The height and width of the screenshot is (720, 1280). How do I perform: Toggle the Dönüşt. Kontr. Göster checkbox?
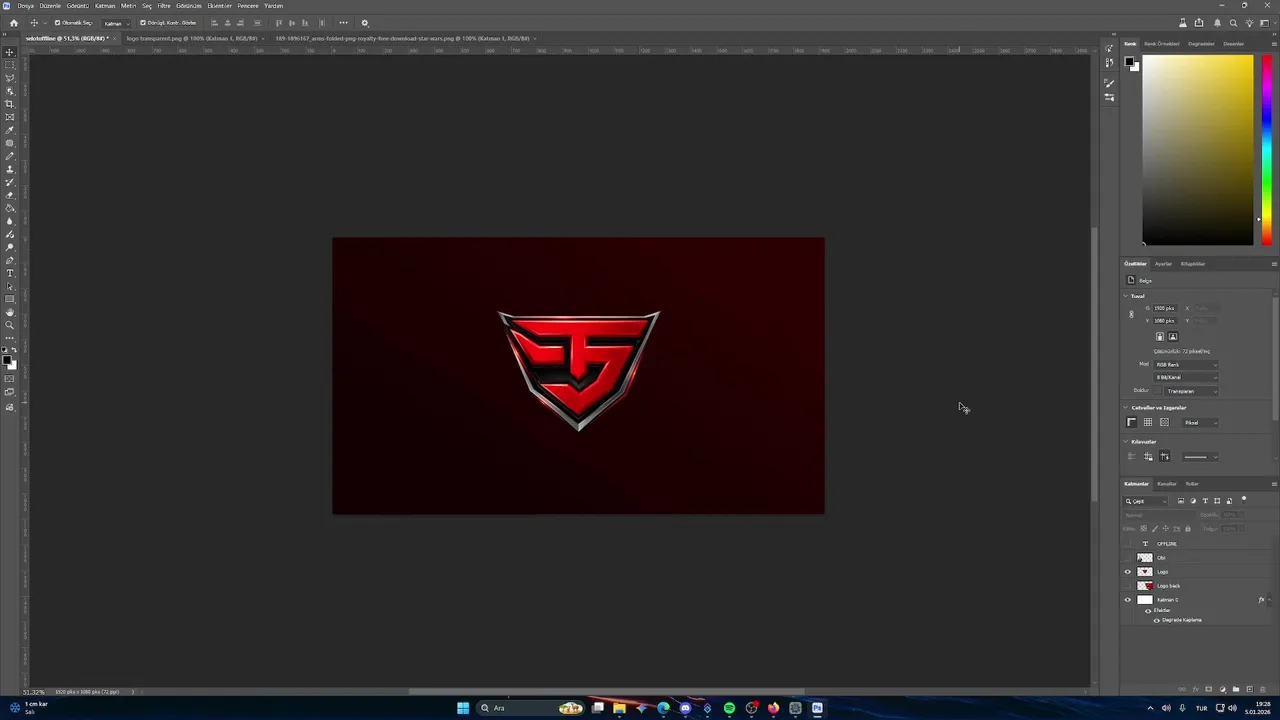click(x=143, y=23)
